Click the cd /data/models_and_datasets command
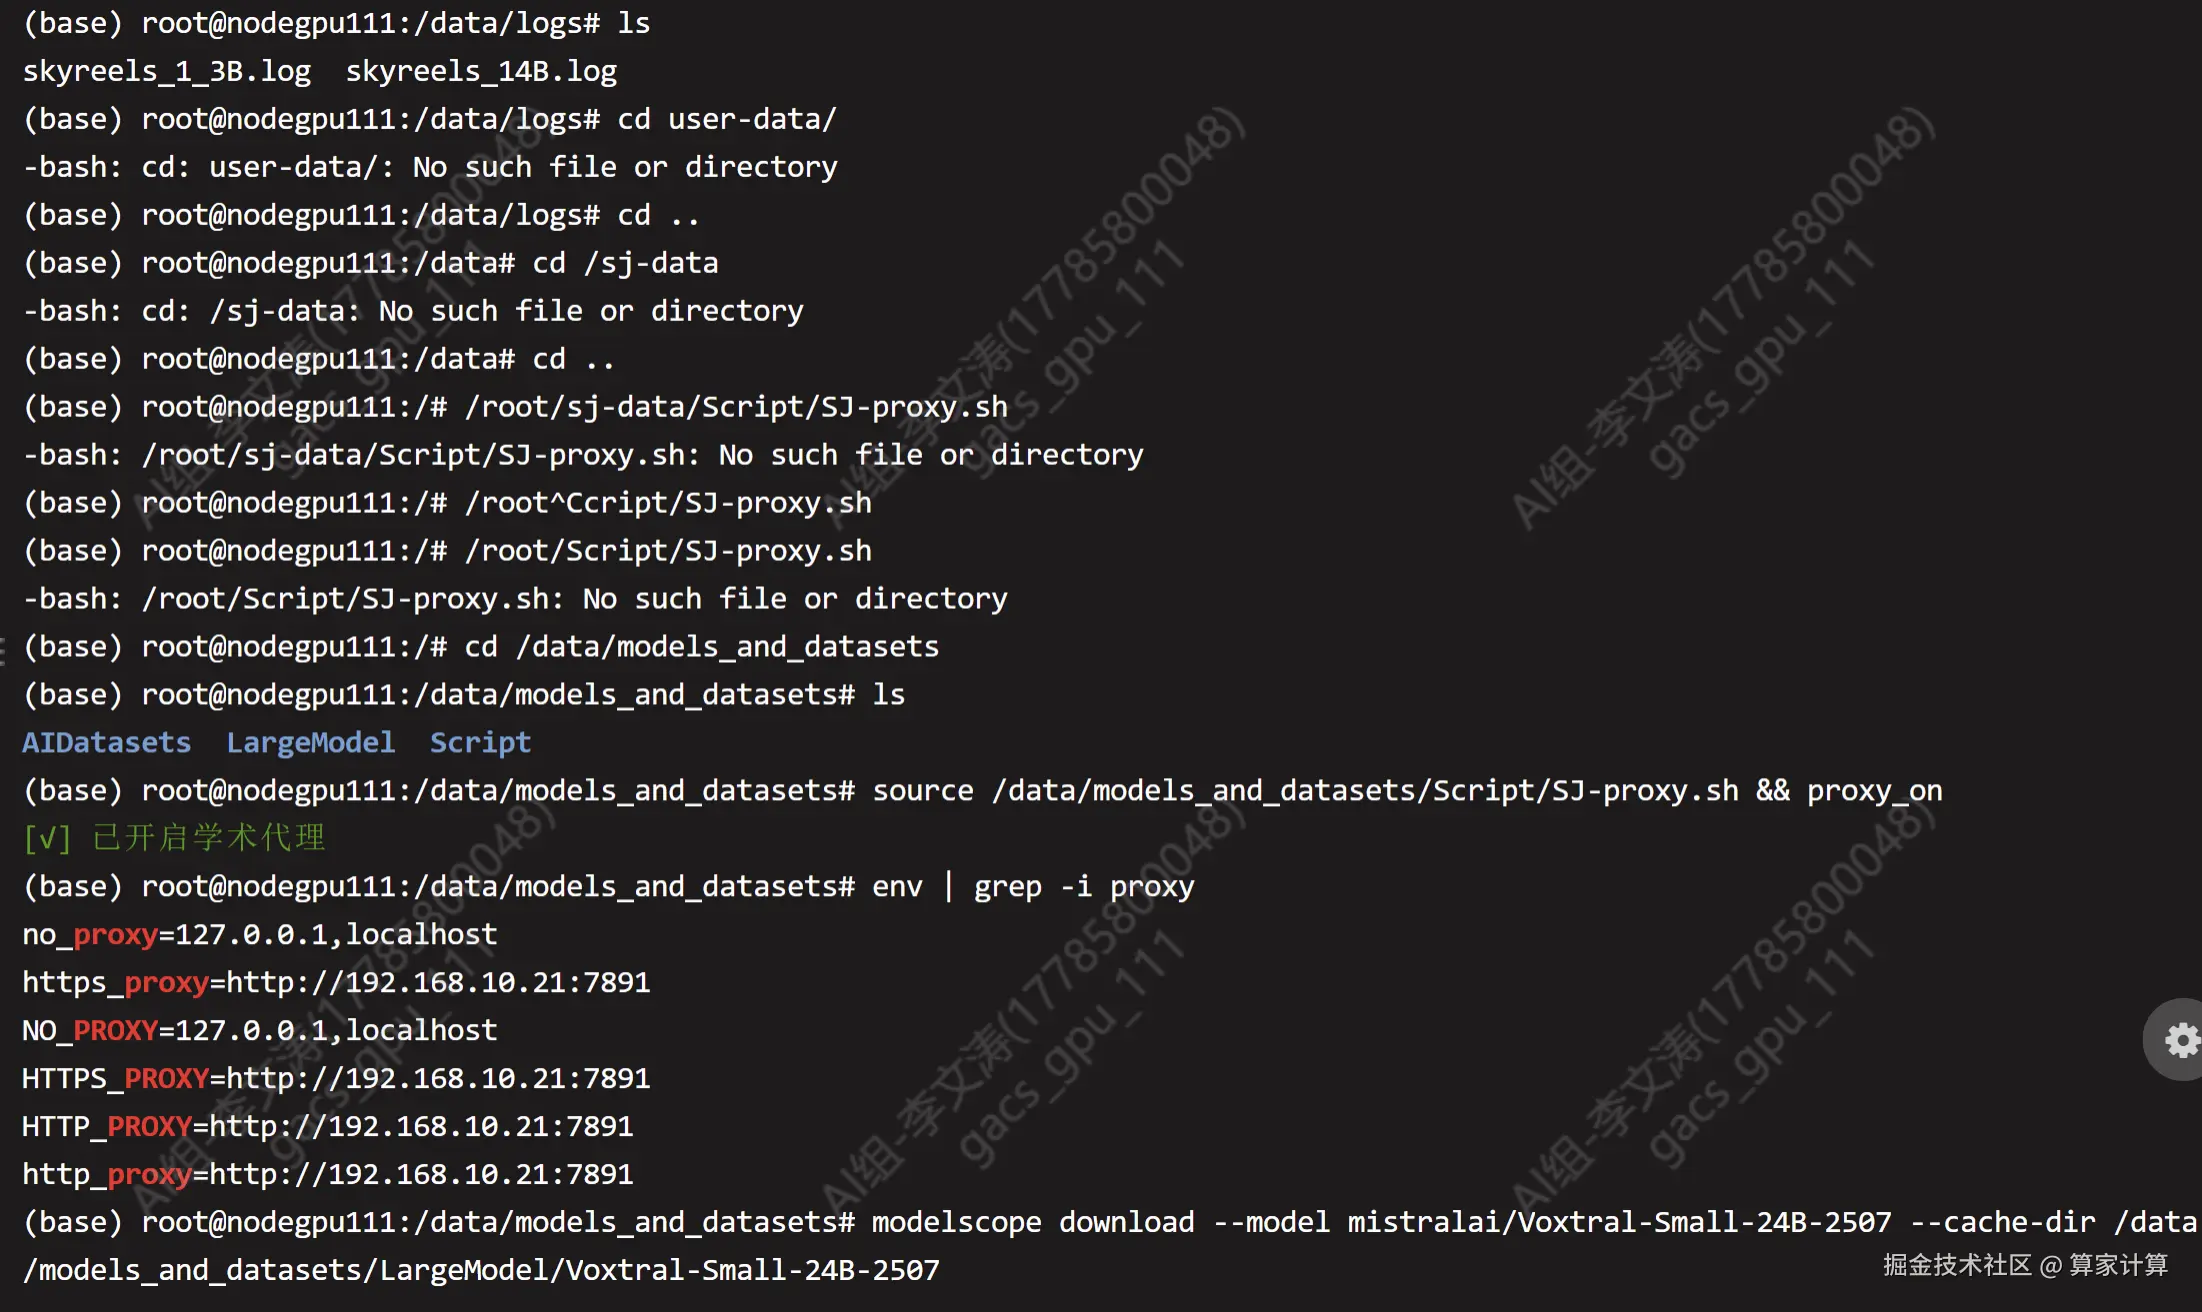Viewport: 2202px width, 1312px height. tap(702, 646)
